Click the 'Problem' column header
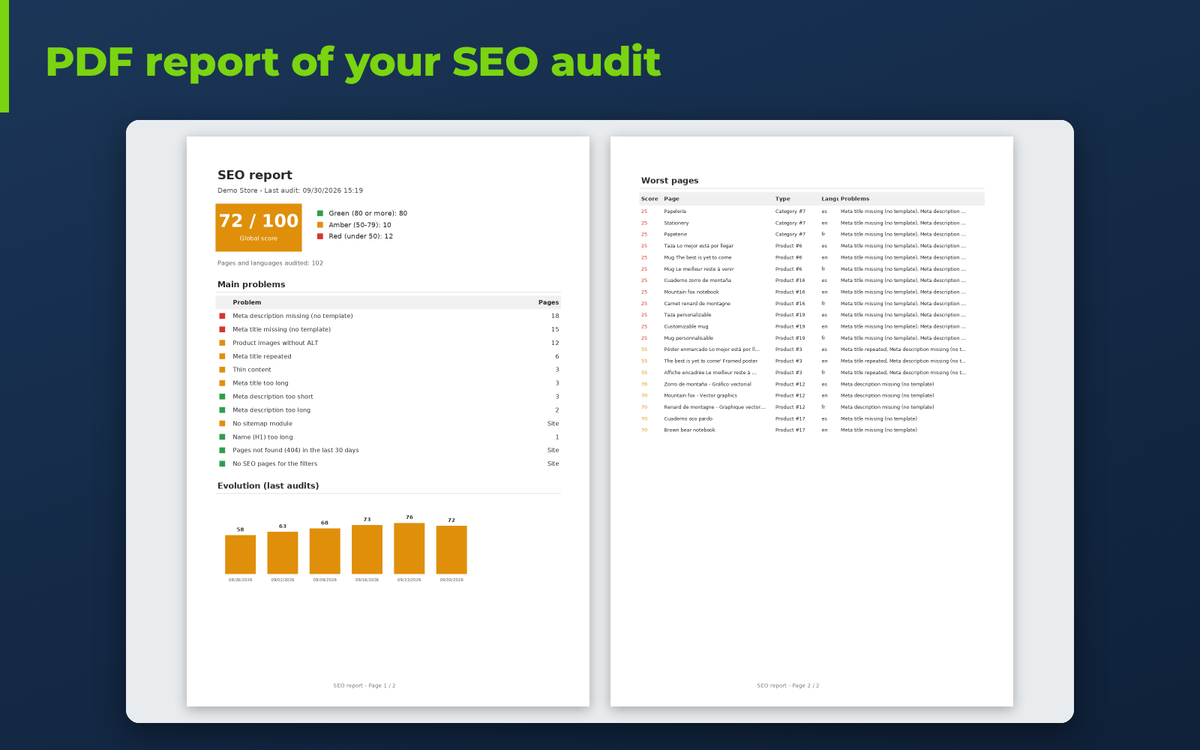The image size is (1200, 750). click(247, 302)
